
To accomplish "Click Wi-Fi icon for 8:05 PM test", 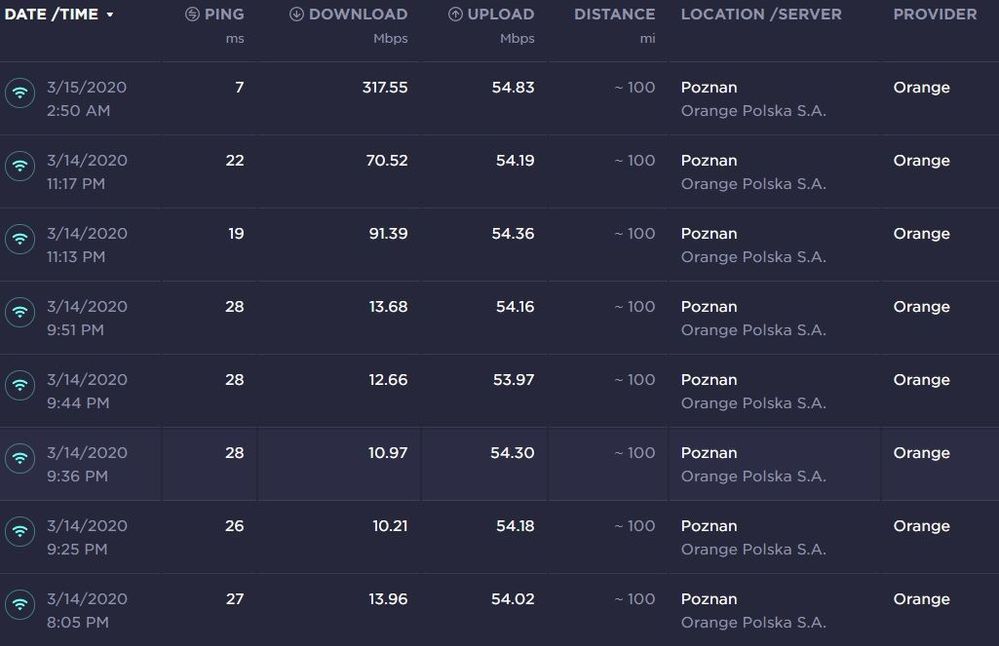I will click(x=20, y=604).
